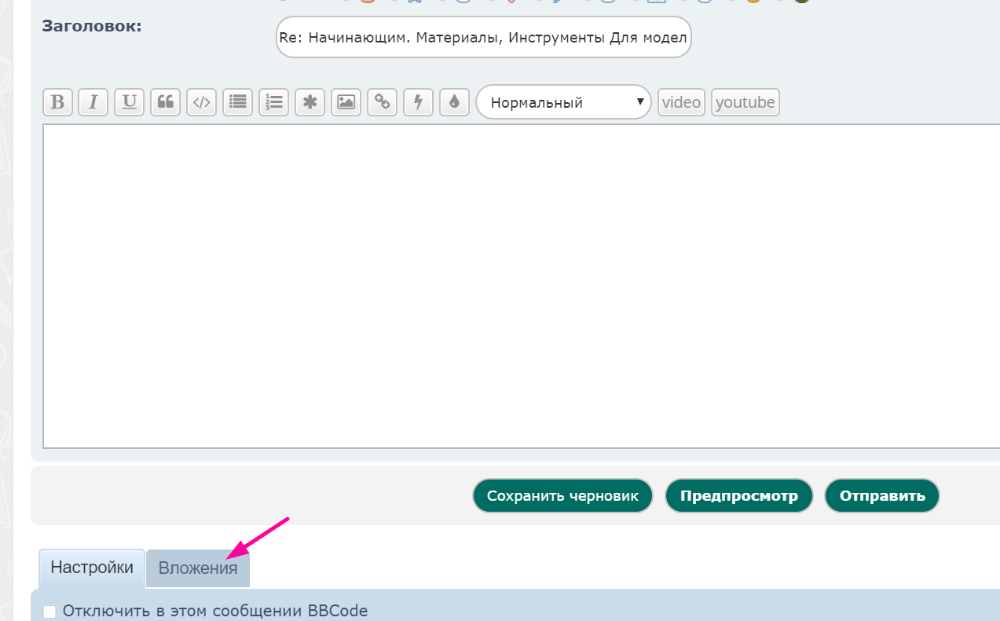This screenshot has height=621, width=1000.
Task: Add list item asterisk tag
Action: click(310, 102)
